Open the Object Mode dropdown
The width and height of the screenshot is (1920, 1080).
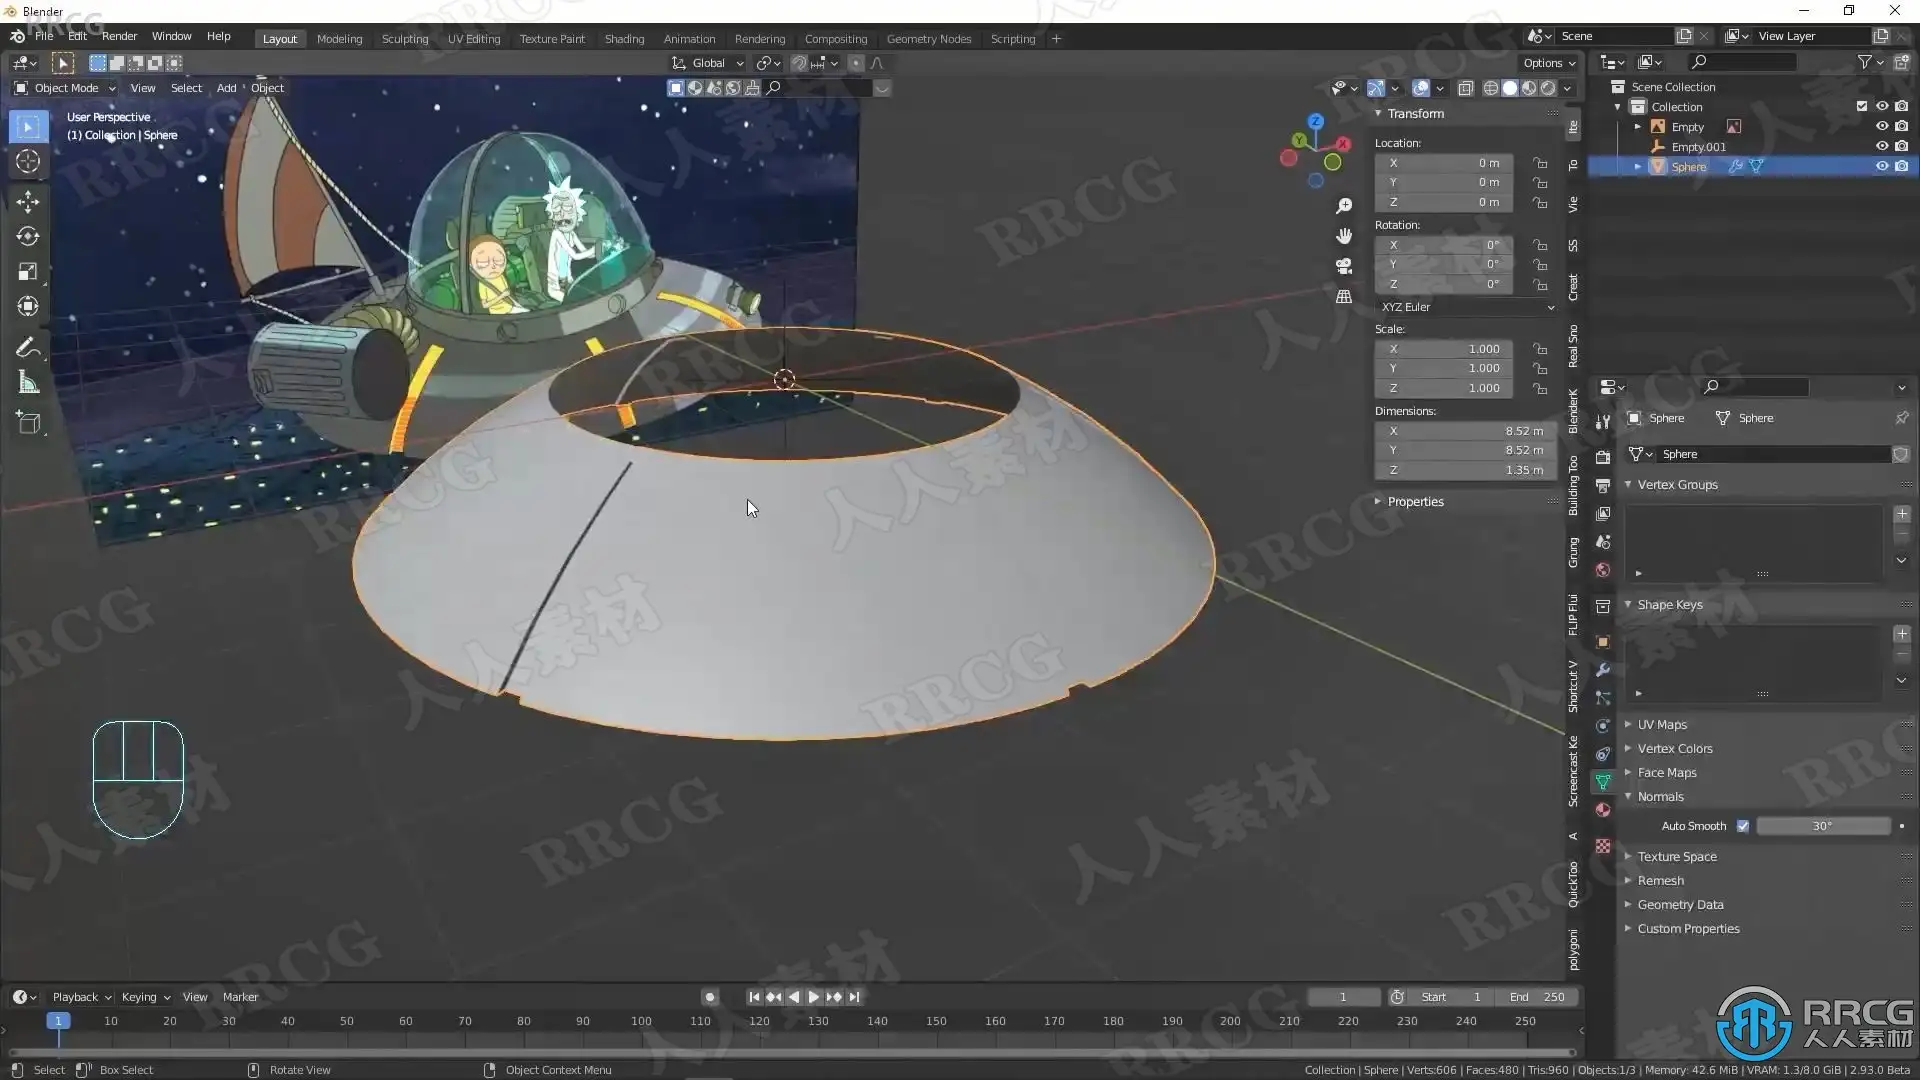pyautogui.click(x=65, y=88)
